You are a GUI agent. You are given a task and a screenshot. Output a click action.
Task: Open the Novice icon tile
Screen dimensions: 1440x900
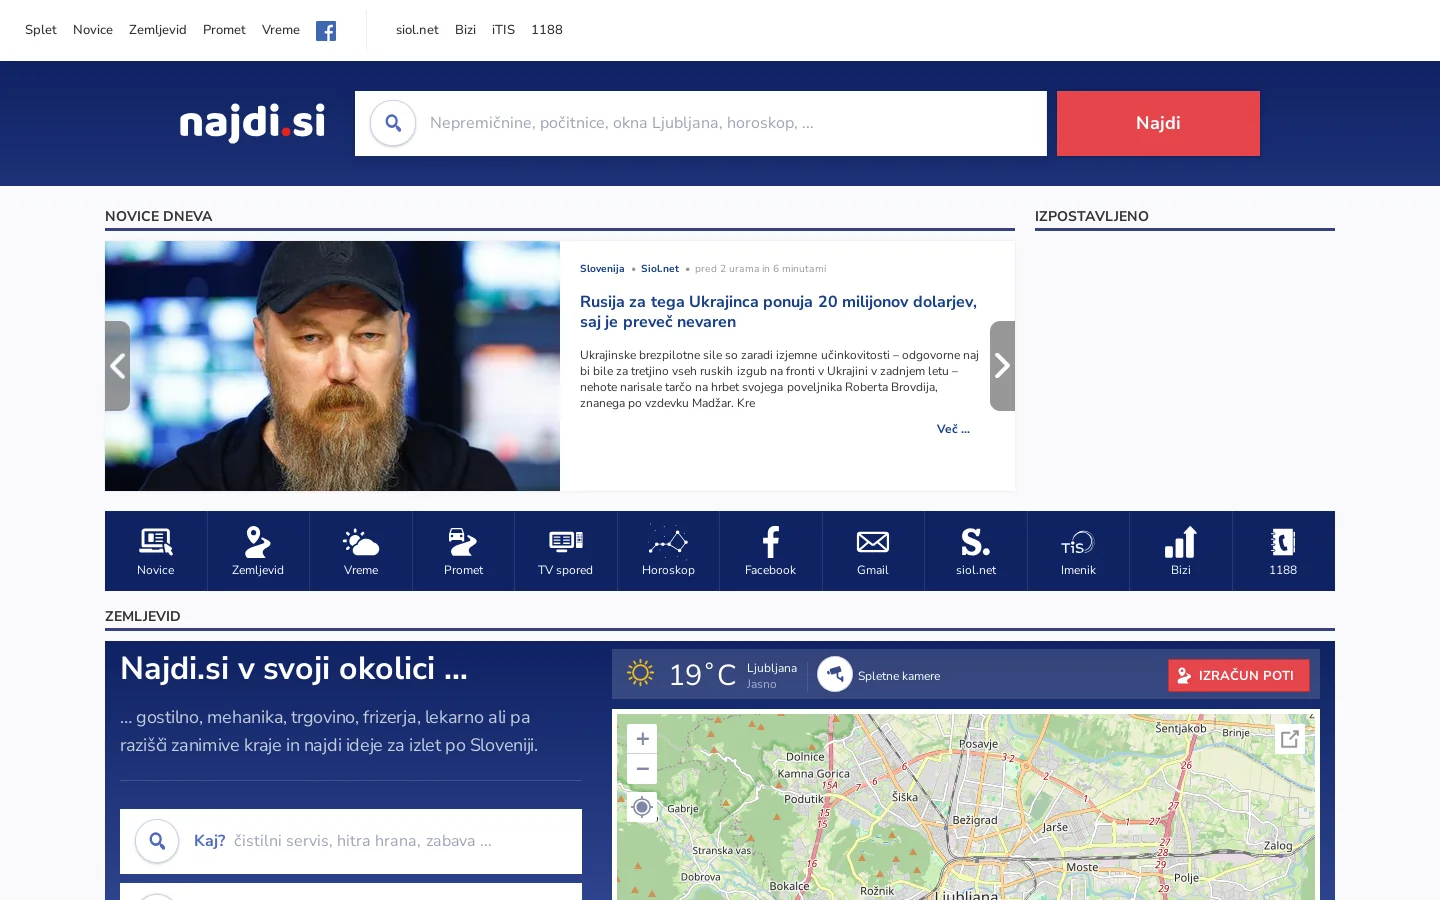156,551
